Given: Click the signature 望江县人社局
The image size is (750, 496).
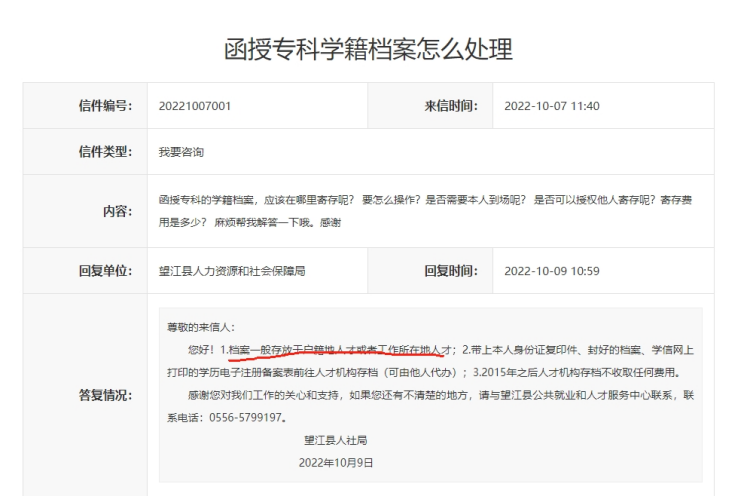Looking at the screenshot, I should click(x=336, y=440).
